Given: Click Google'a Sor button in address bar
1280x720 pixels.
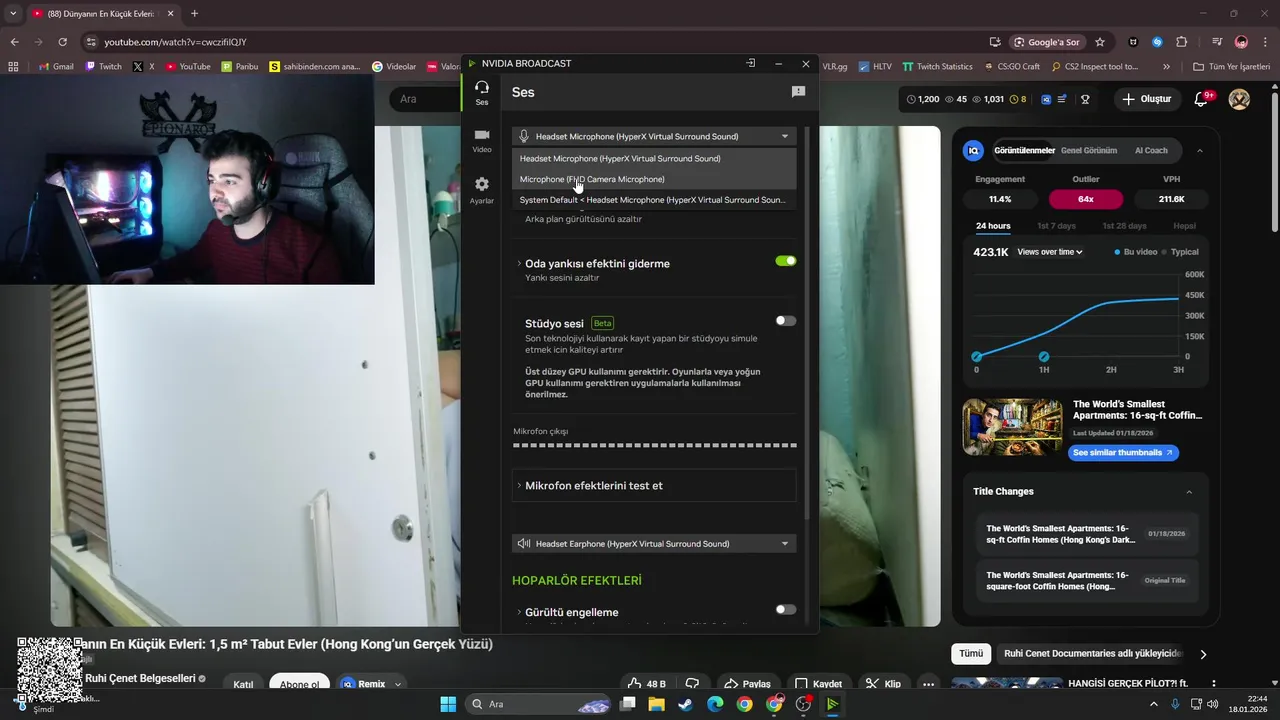Looking at the screenshot, I should (x=1046, y=42).
